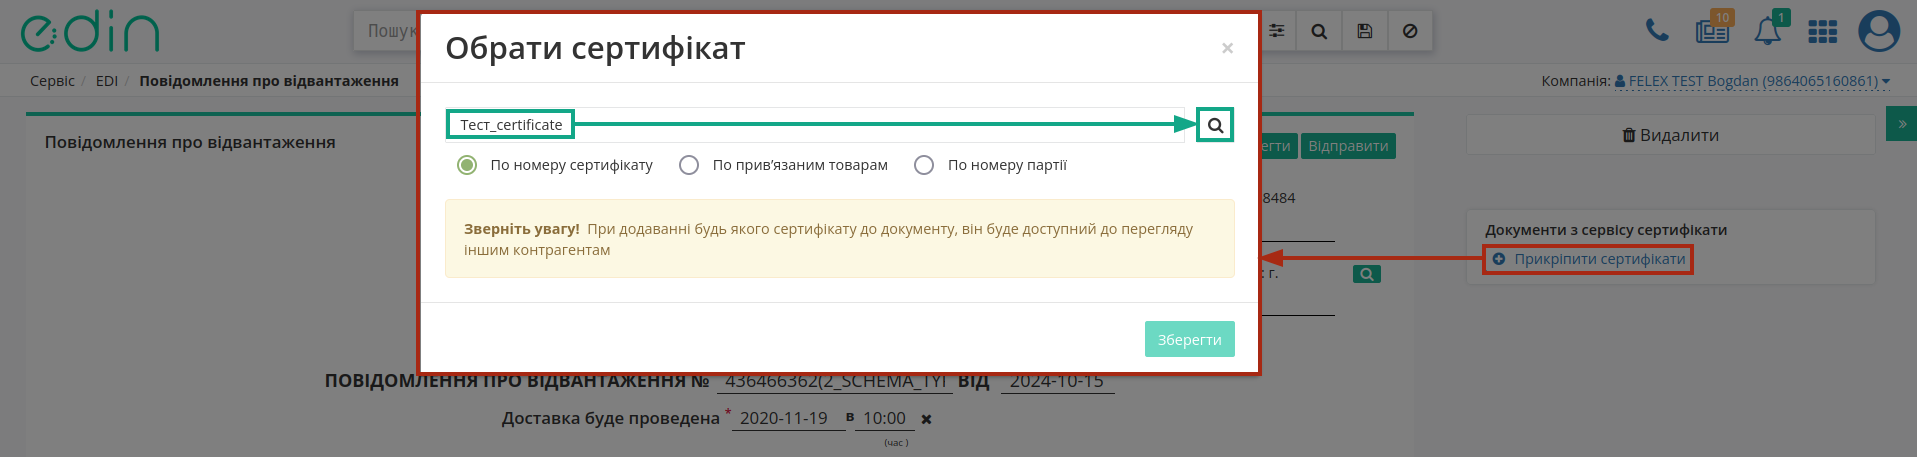
Task: Click the delivery date field 2020-11-19
Action: (788, 418)
